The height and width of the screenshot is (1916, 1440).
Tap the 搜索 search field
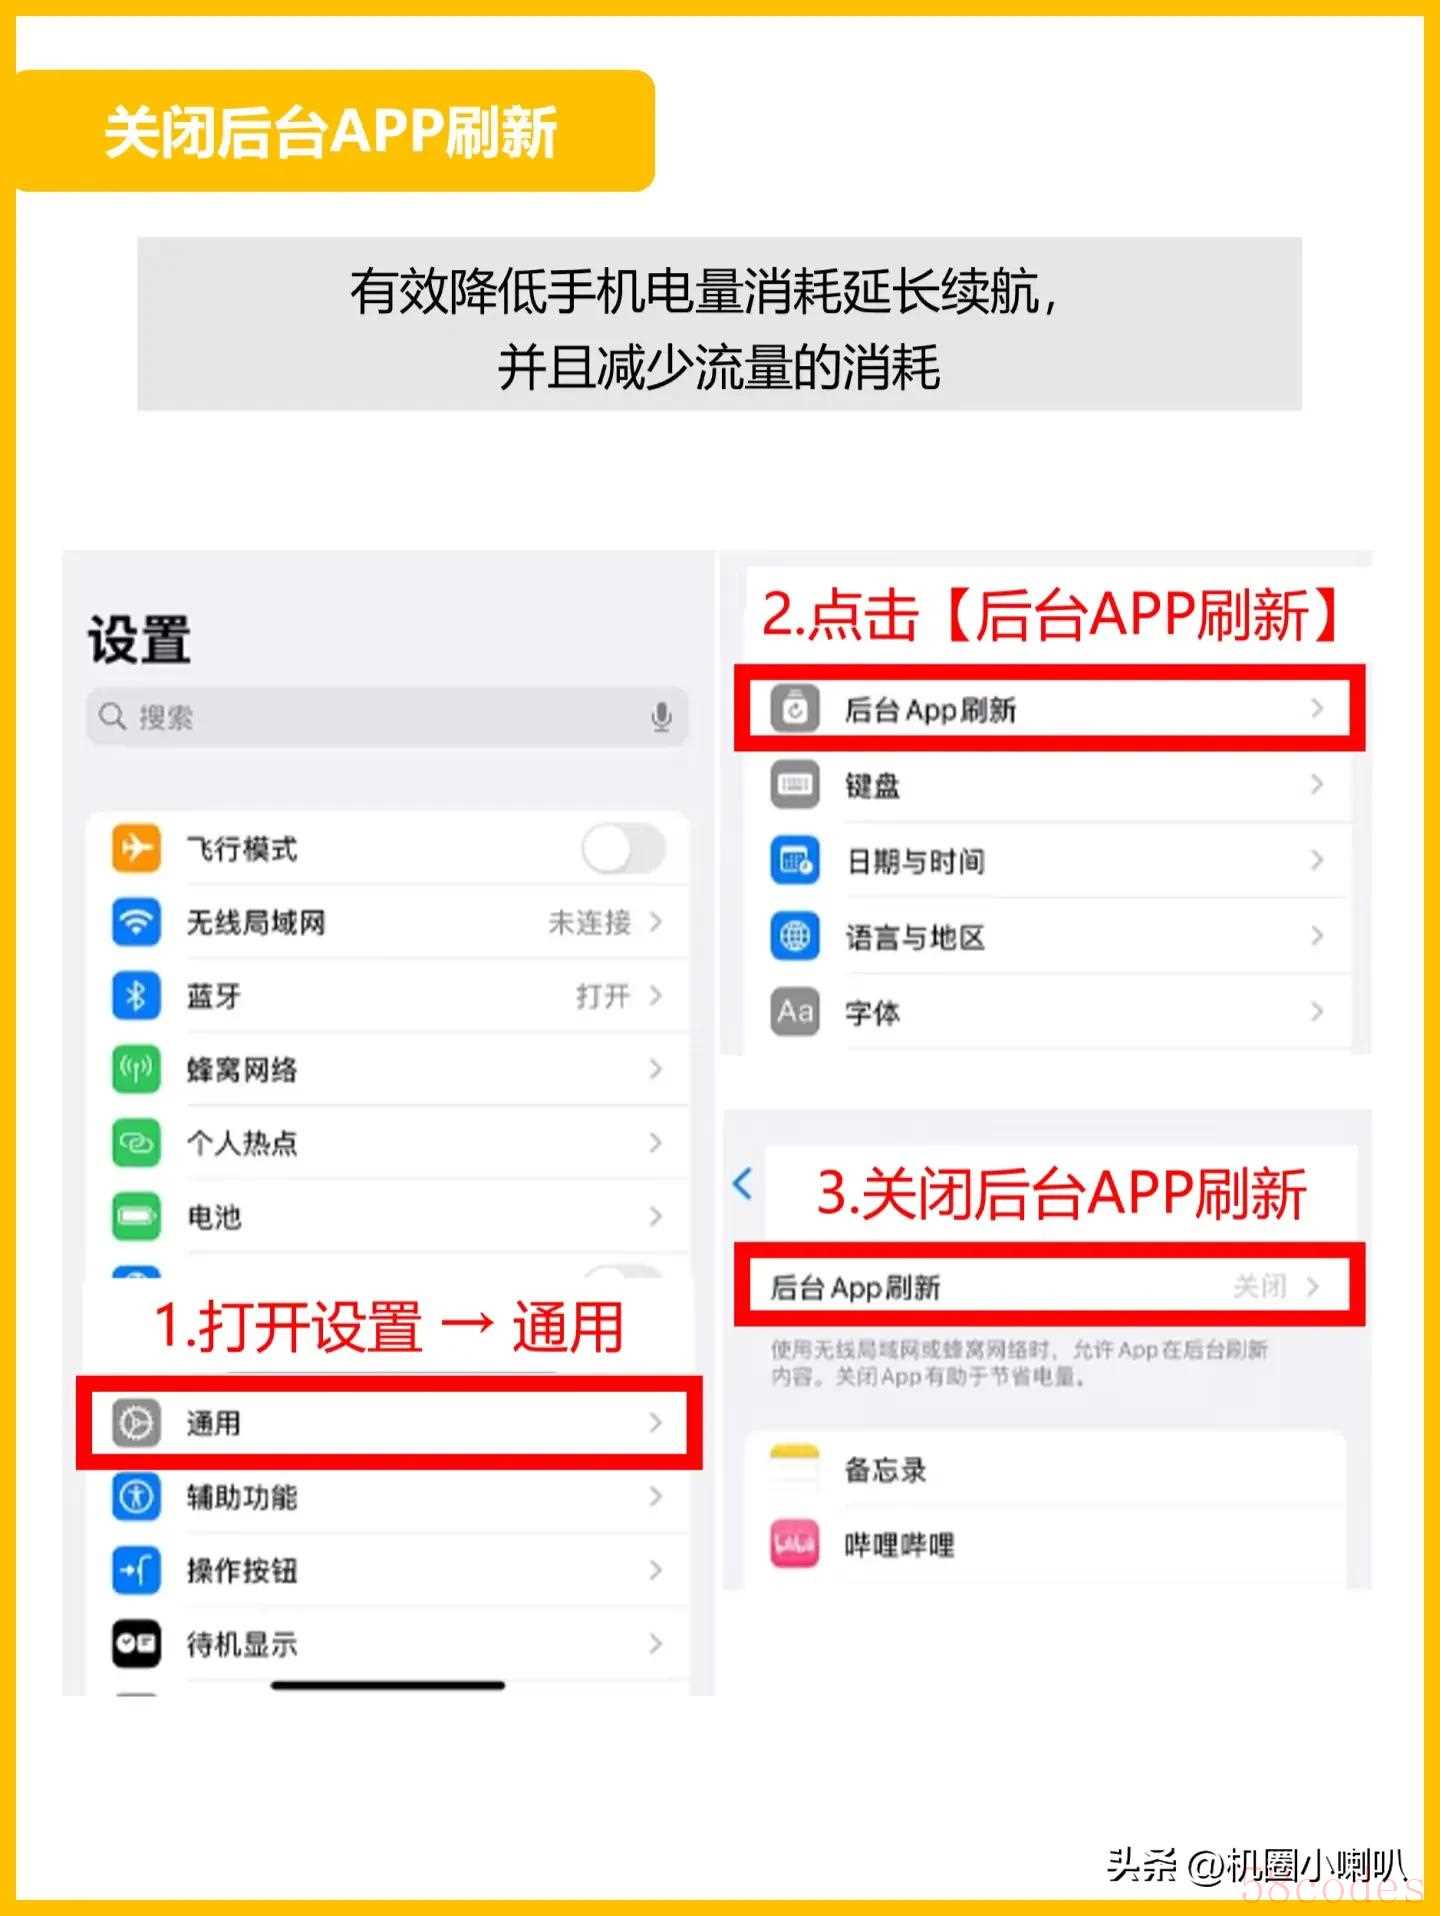(387, 717)
